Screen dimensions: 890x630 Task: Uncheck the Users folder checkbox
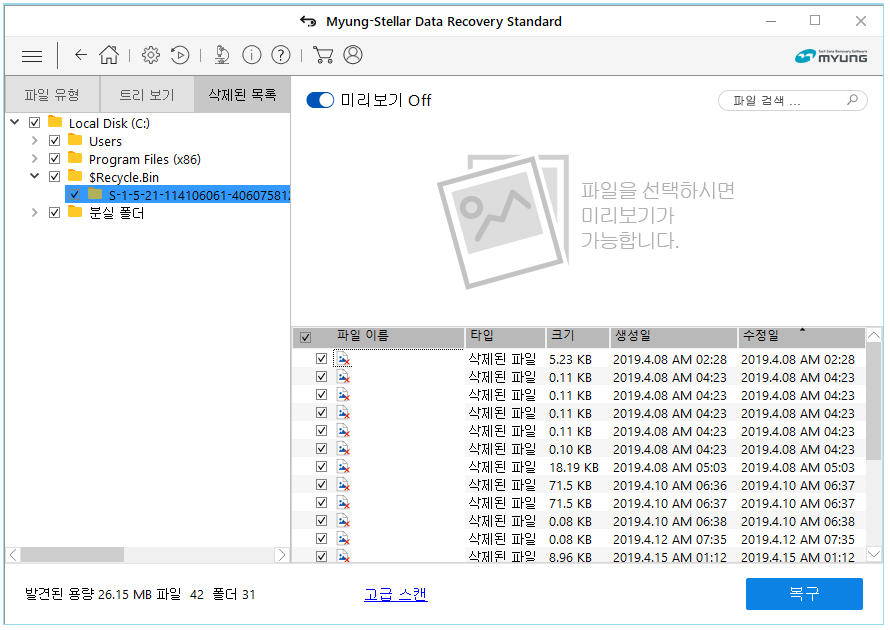54,141
